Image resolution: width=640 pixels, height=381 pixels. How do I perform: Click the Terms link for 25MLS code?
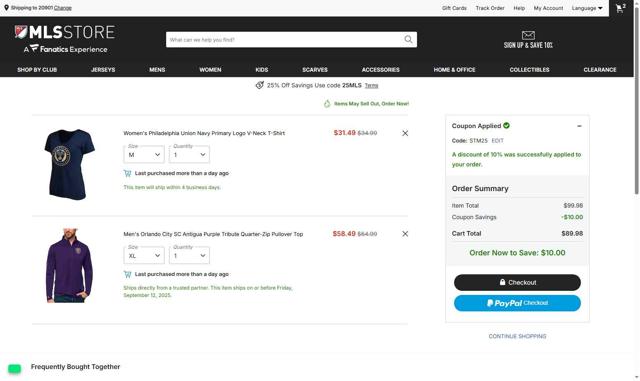[371, 85]
